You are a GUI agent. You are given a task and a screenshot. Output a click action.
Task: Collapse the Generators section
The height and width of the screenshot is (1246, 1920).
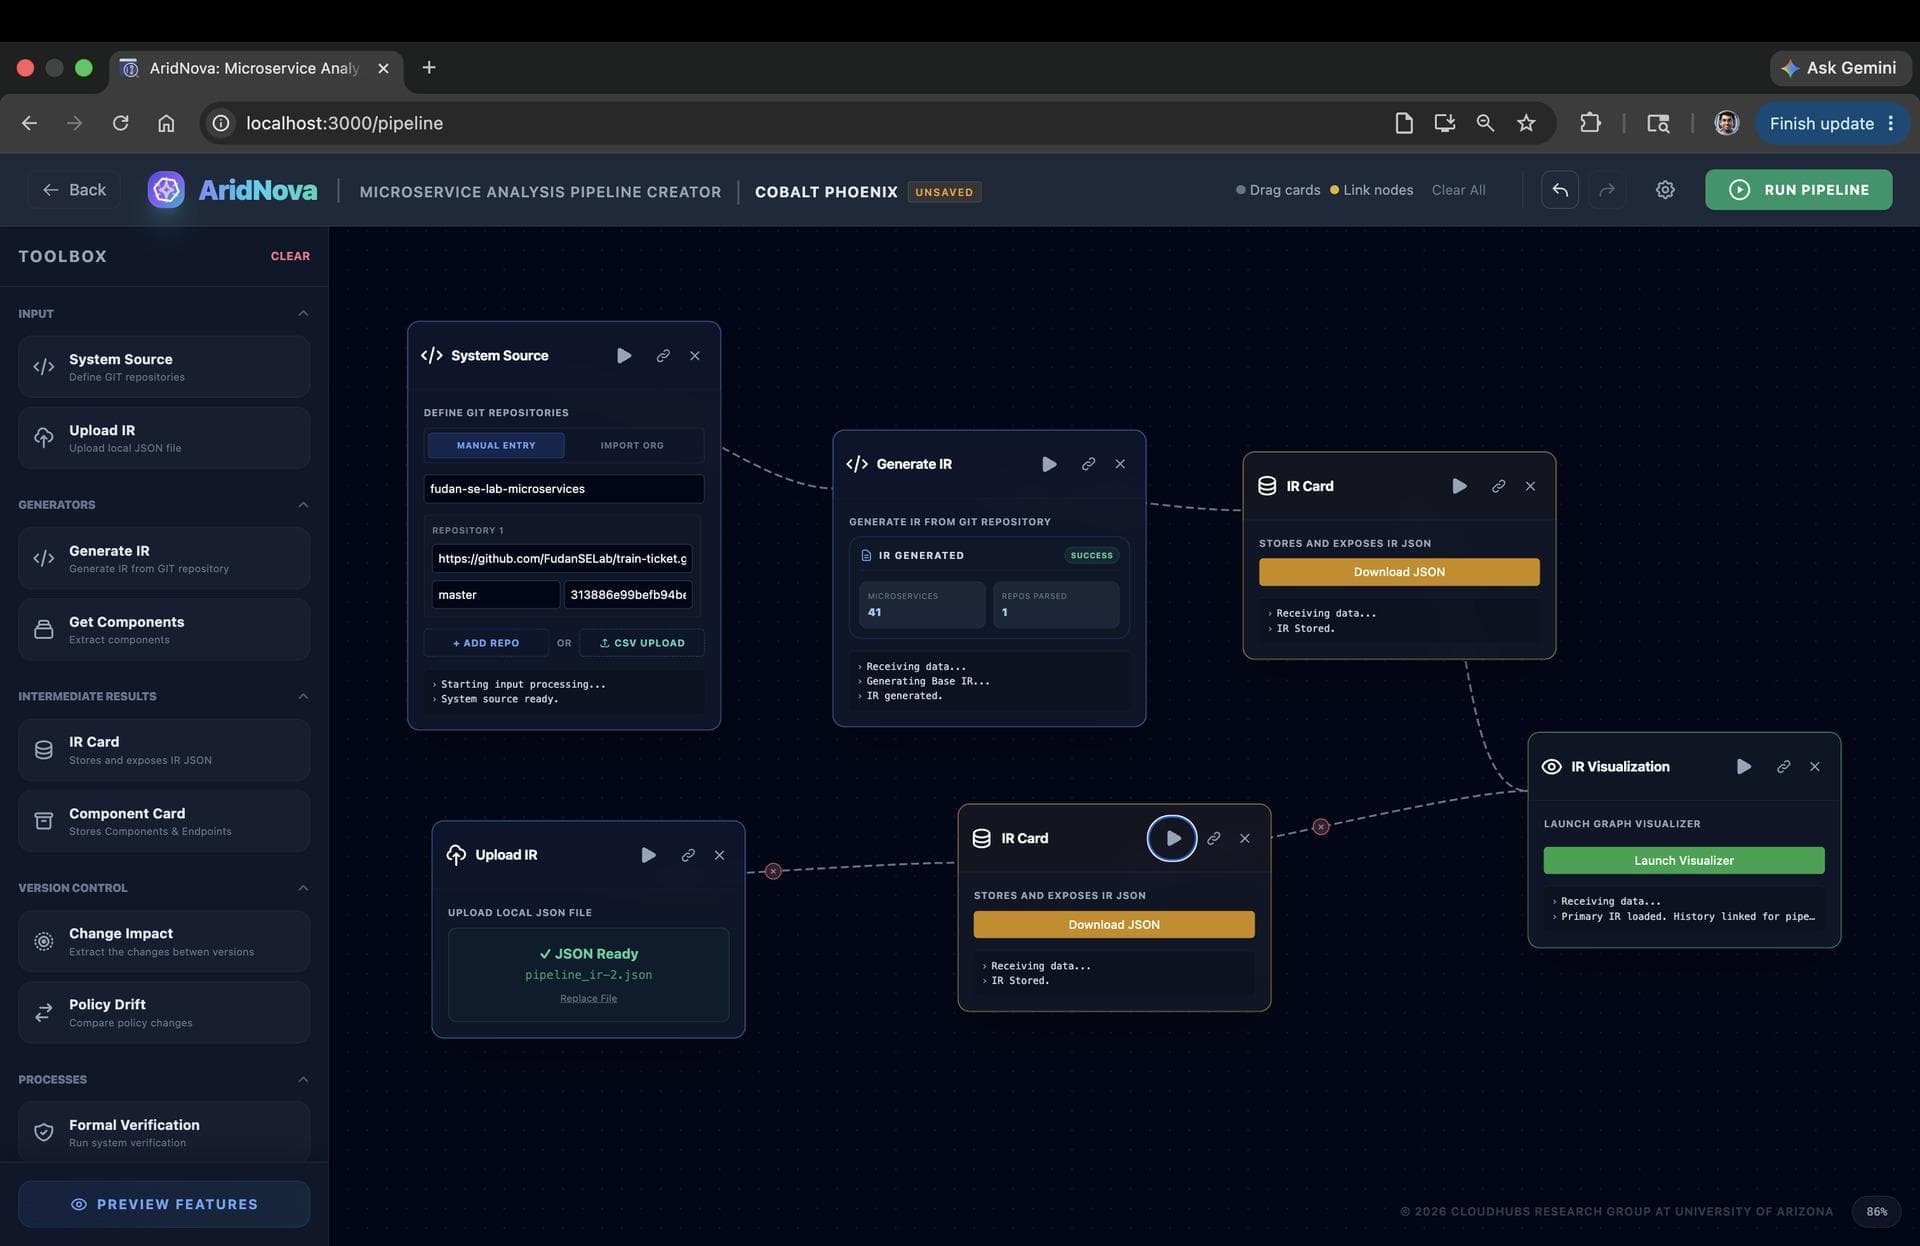(303, 505)
